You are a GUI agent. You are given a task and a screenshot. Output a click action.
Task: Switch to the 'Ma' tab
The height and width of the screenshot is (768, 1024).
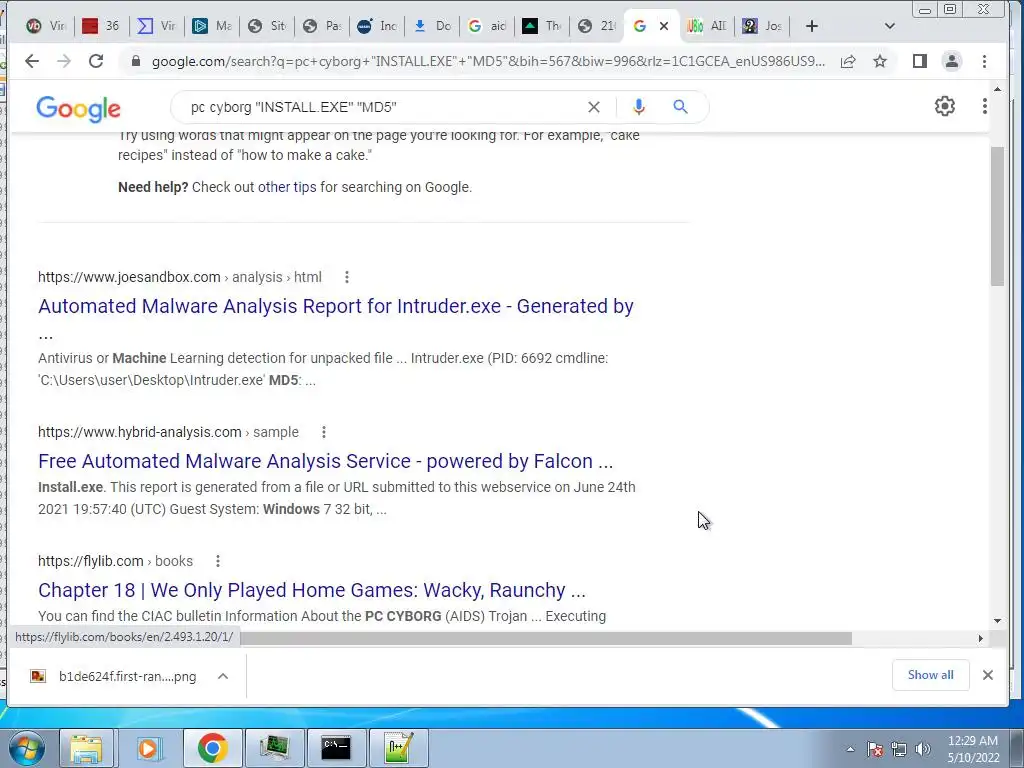(212, 26)
